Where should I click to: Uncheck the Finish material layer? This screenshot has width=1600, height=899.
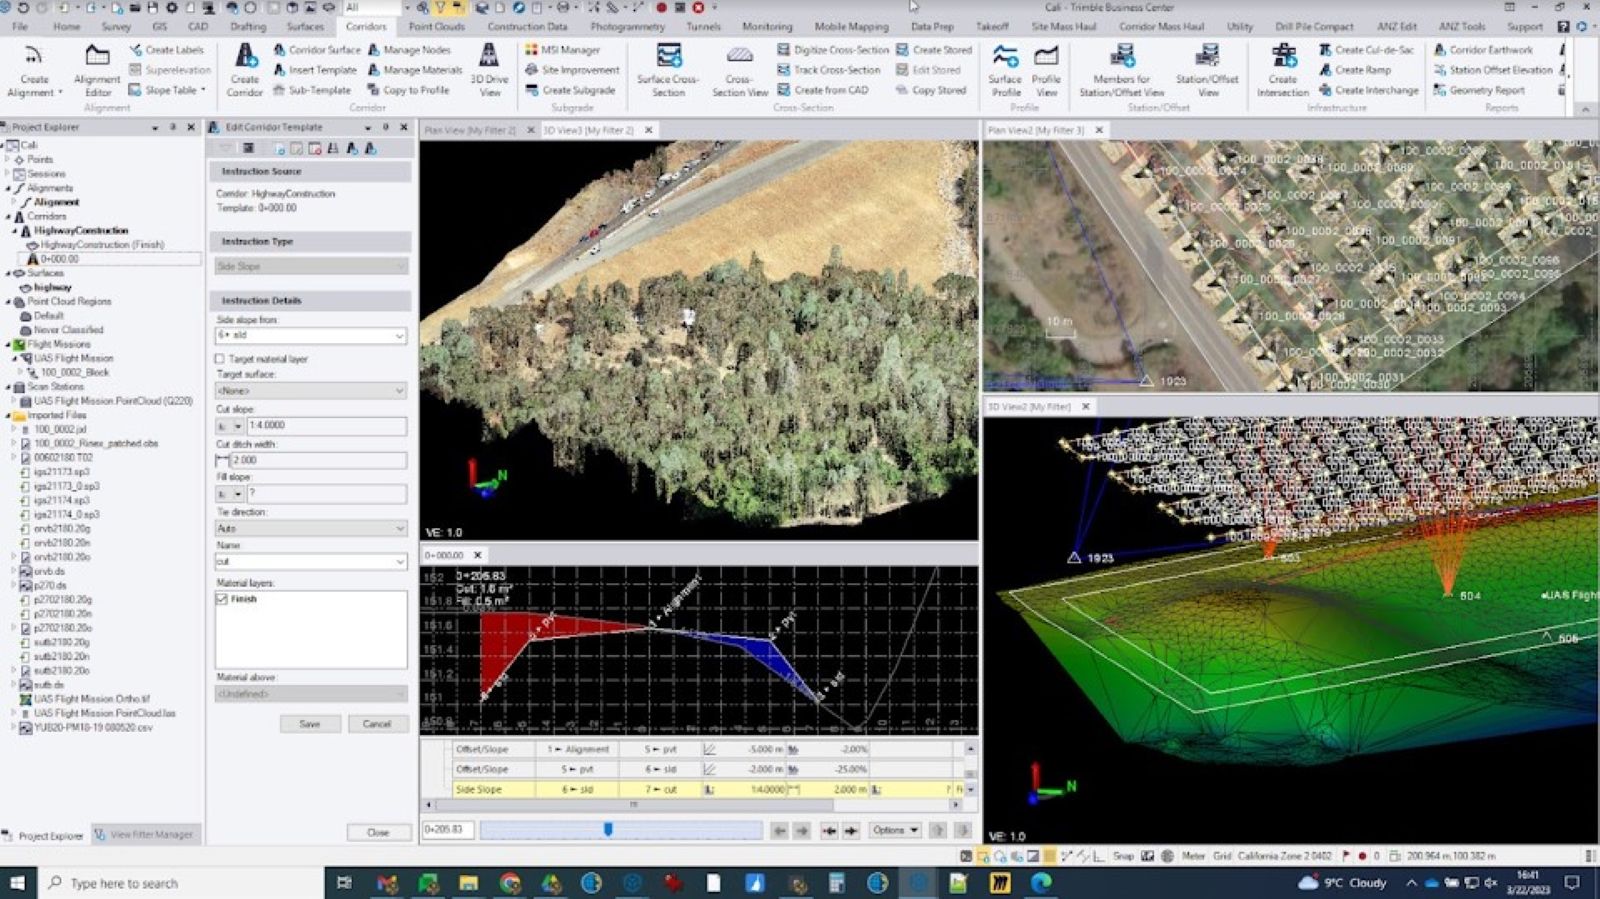coord(222,599)
